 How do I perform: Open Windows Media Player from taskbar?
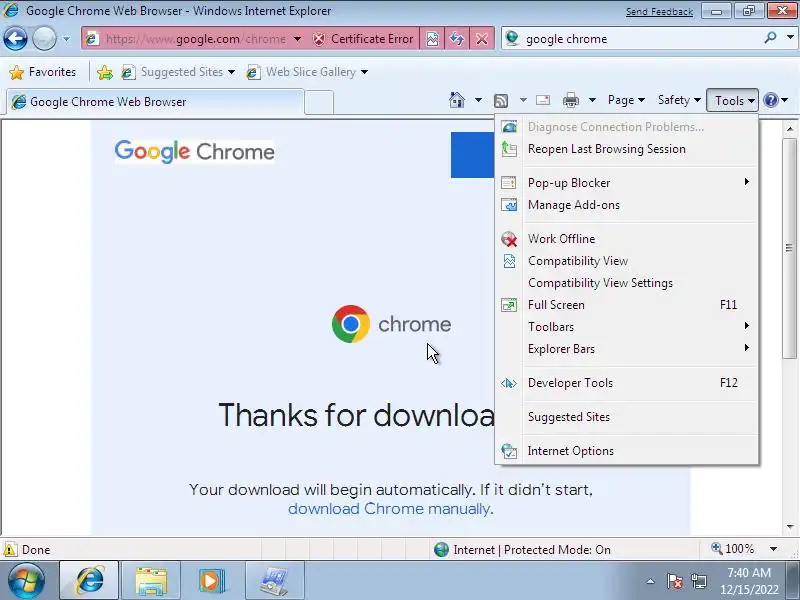(212, 580)
